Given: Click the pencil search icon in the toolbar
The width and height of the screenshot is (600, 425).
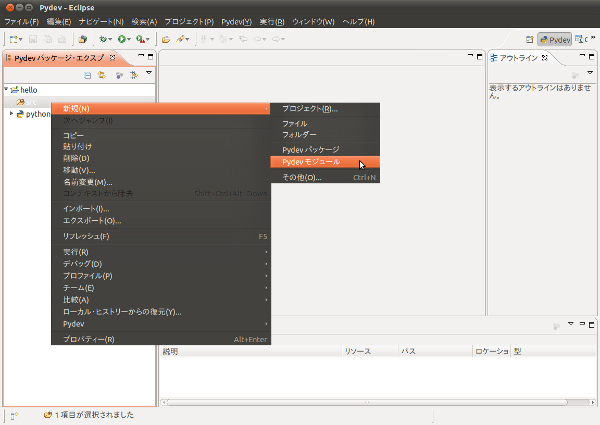Looking at the screenshot, I should (x=180, y=39).
